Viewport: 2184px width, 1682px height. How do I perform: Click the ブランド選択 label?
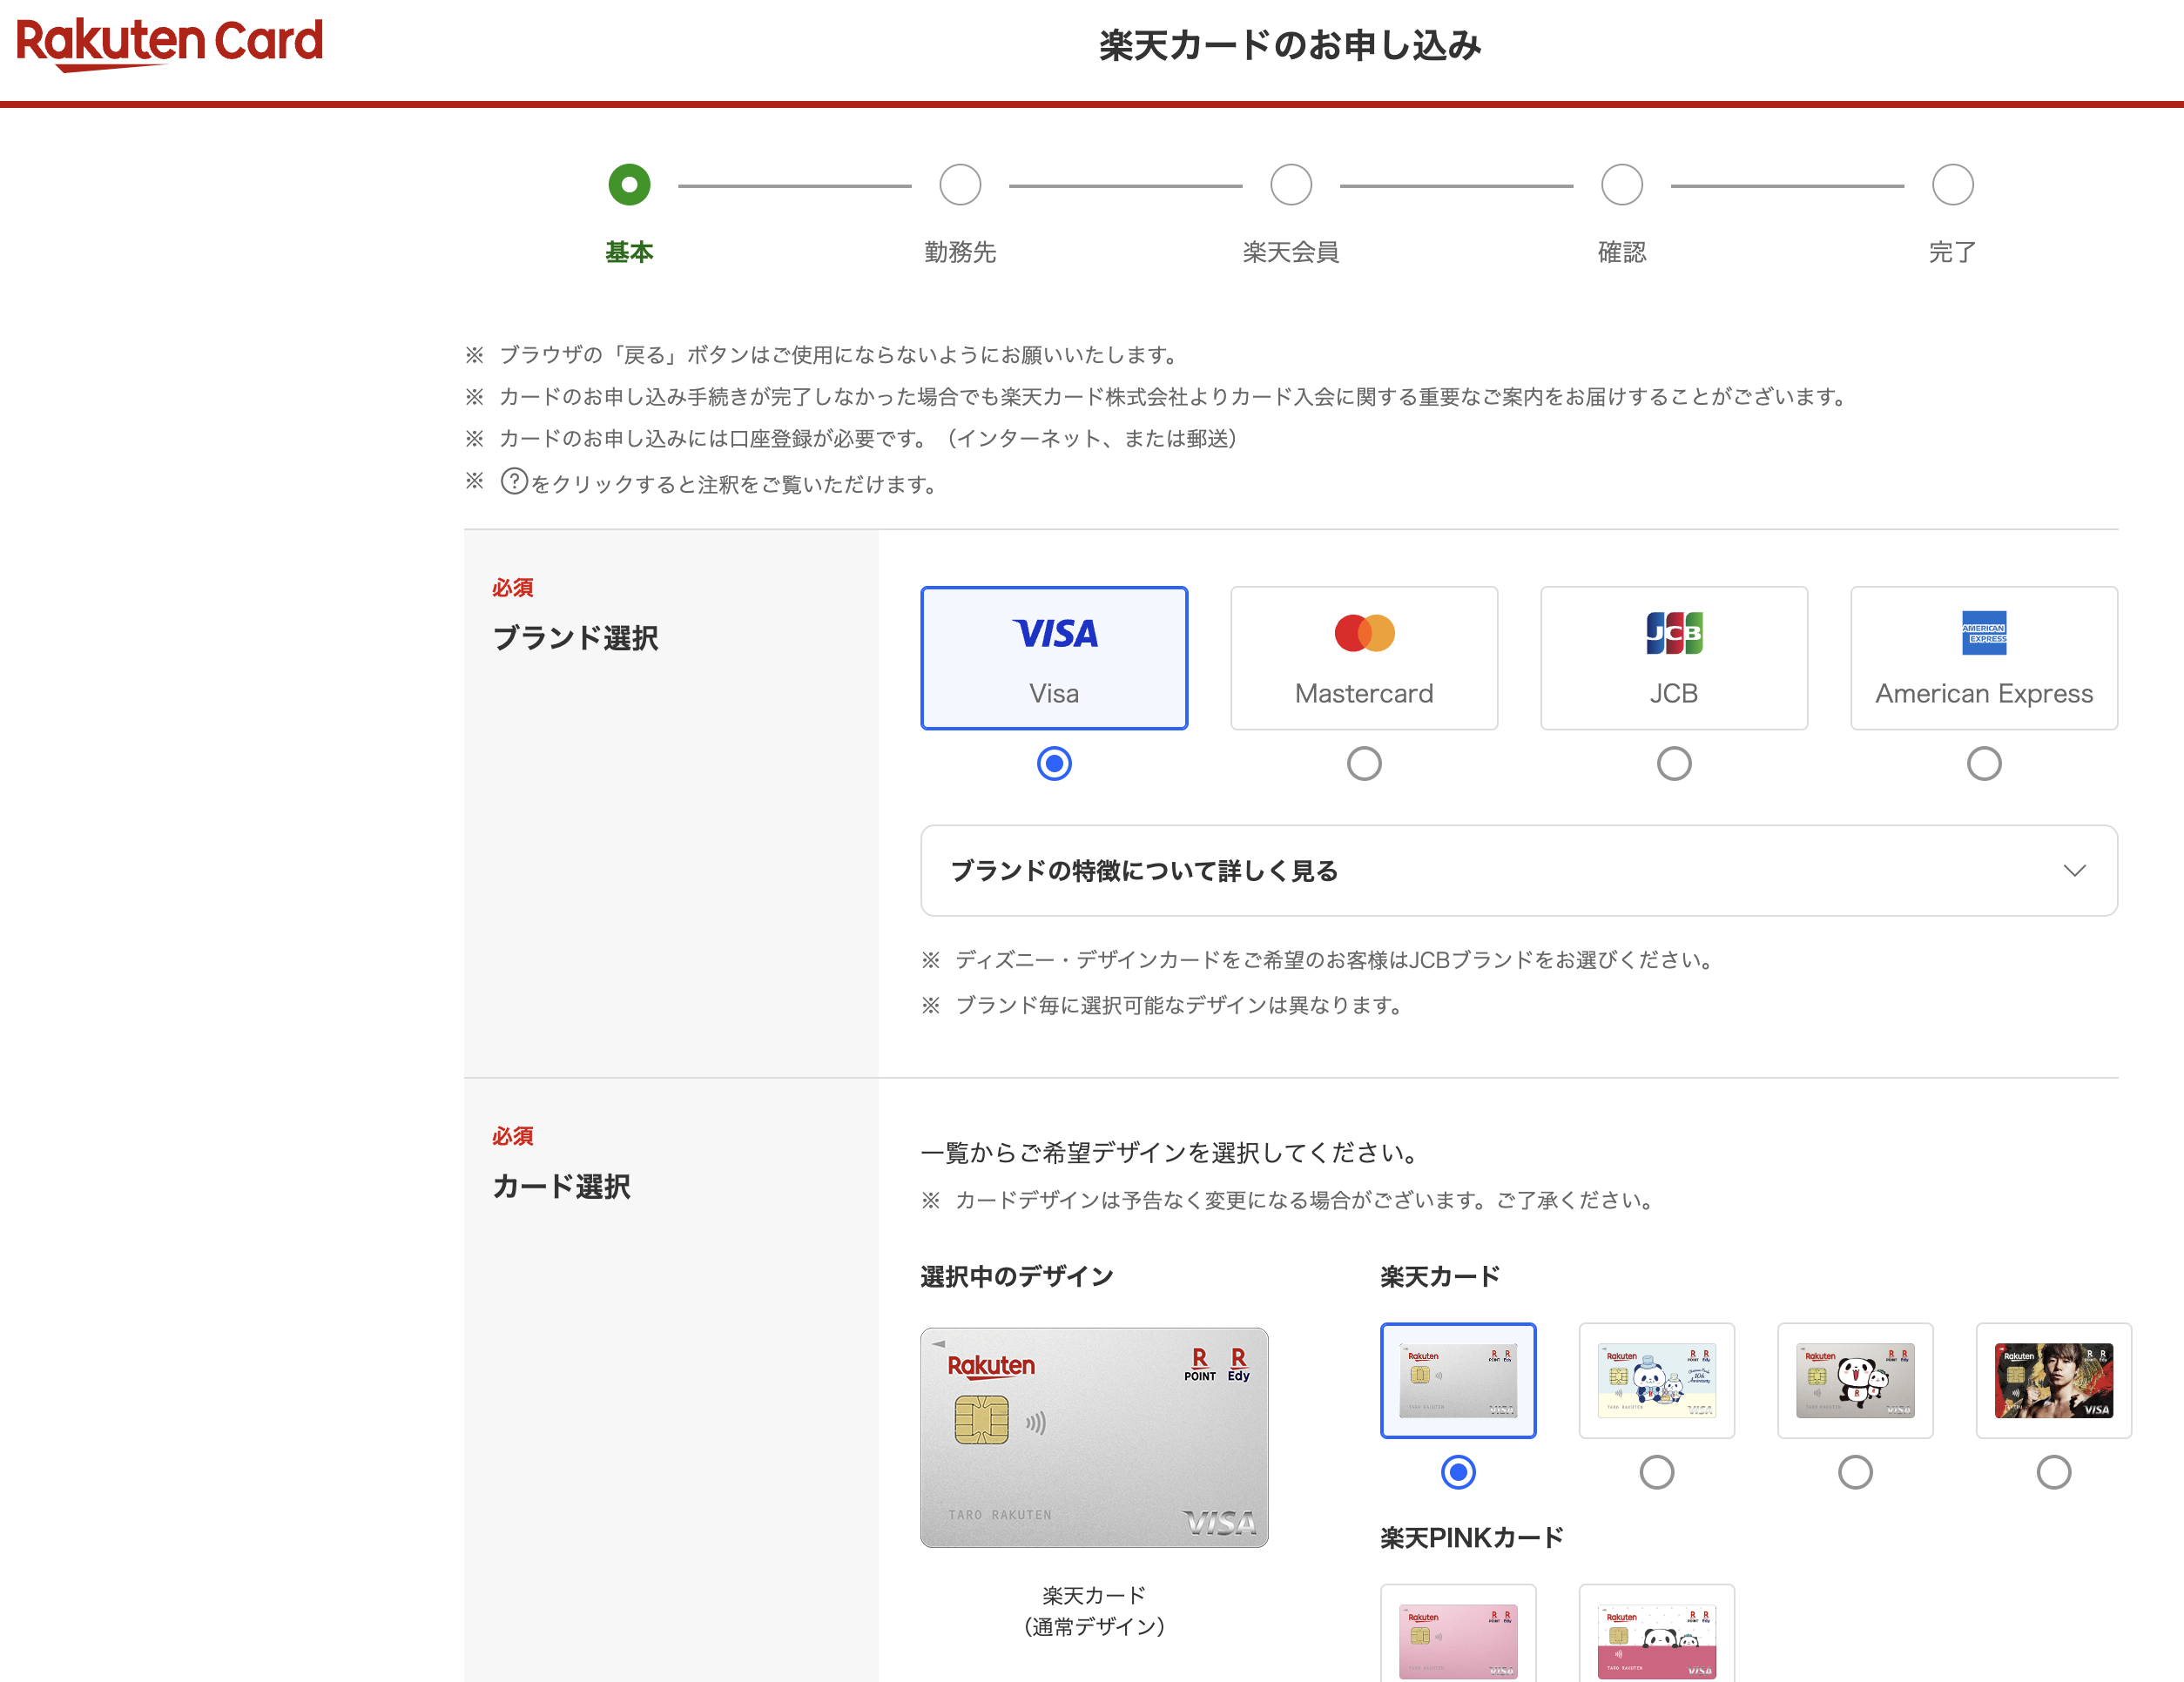coord(575,638)
